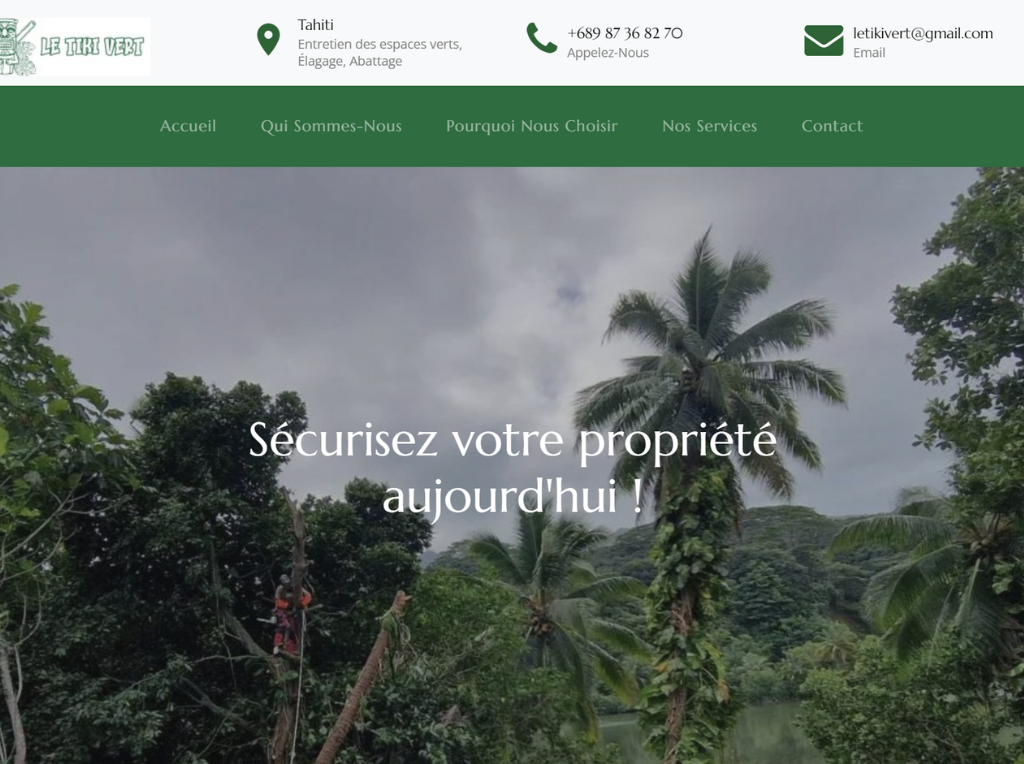Click the Le Tiki Vert logo
Screen dimensions: 1024x764
[x=74, y=46]
